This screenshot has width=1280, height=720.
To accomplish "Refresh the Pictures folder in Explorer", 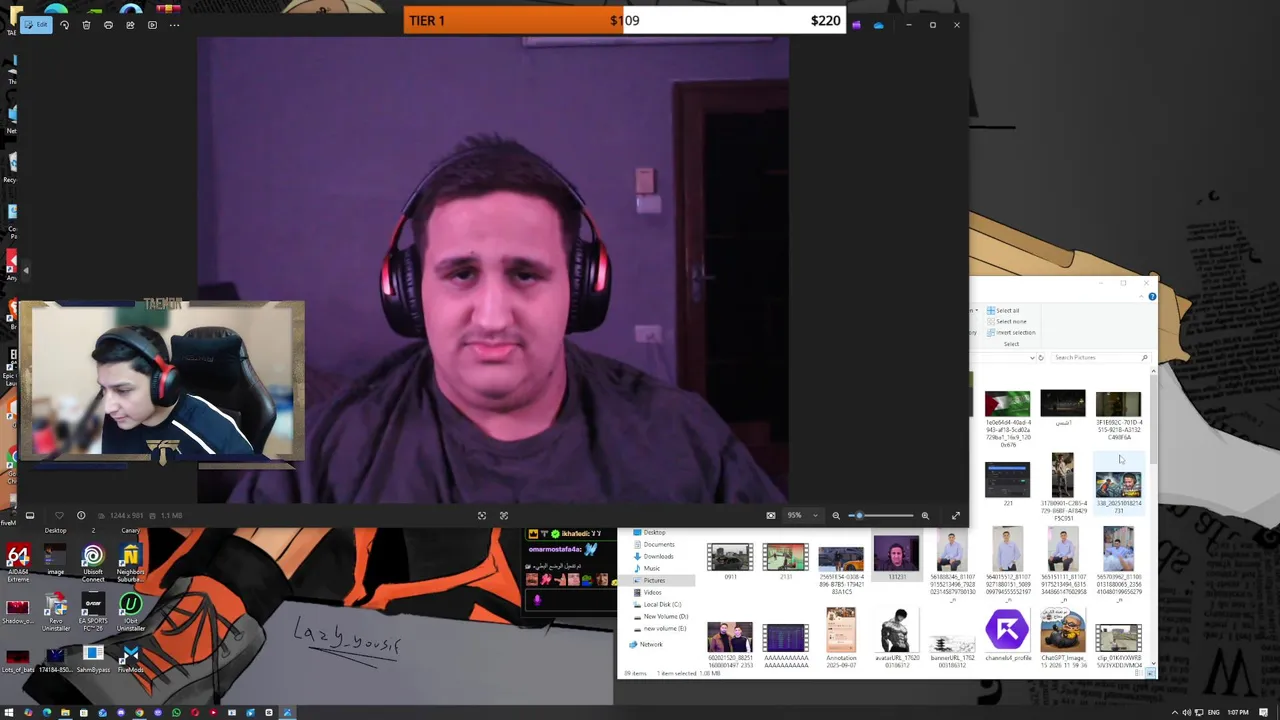I will tap(1040, 357).
